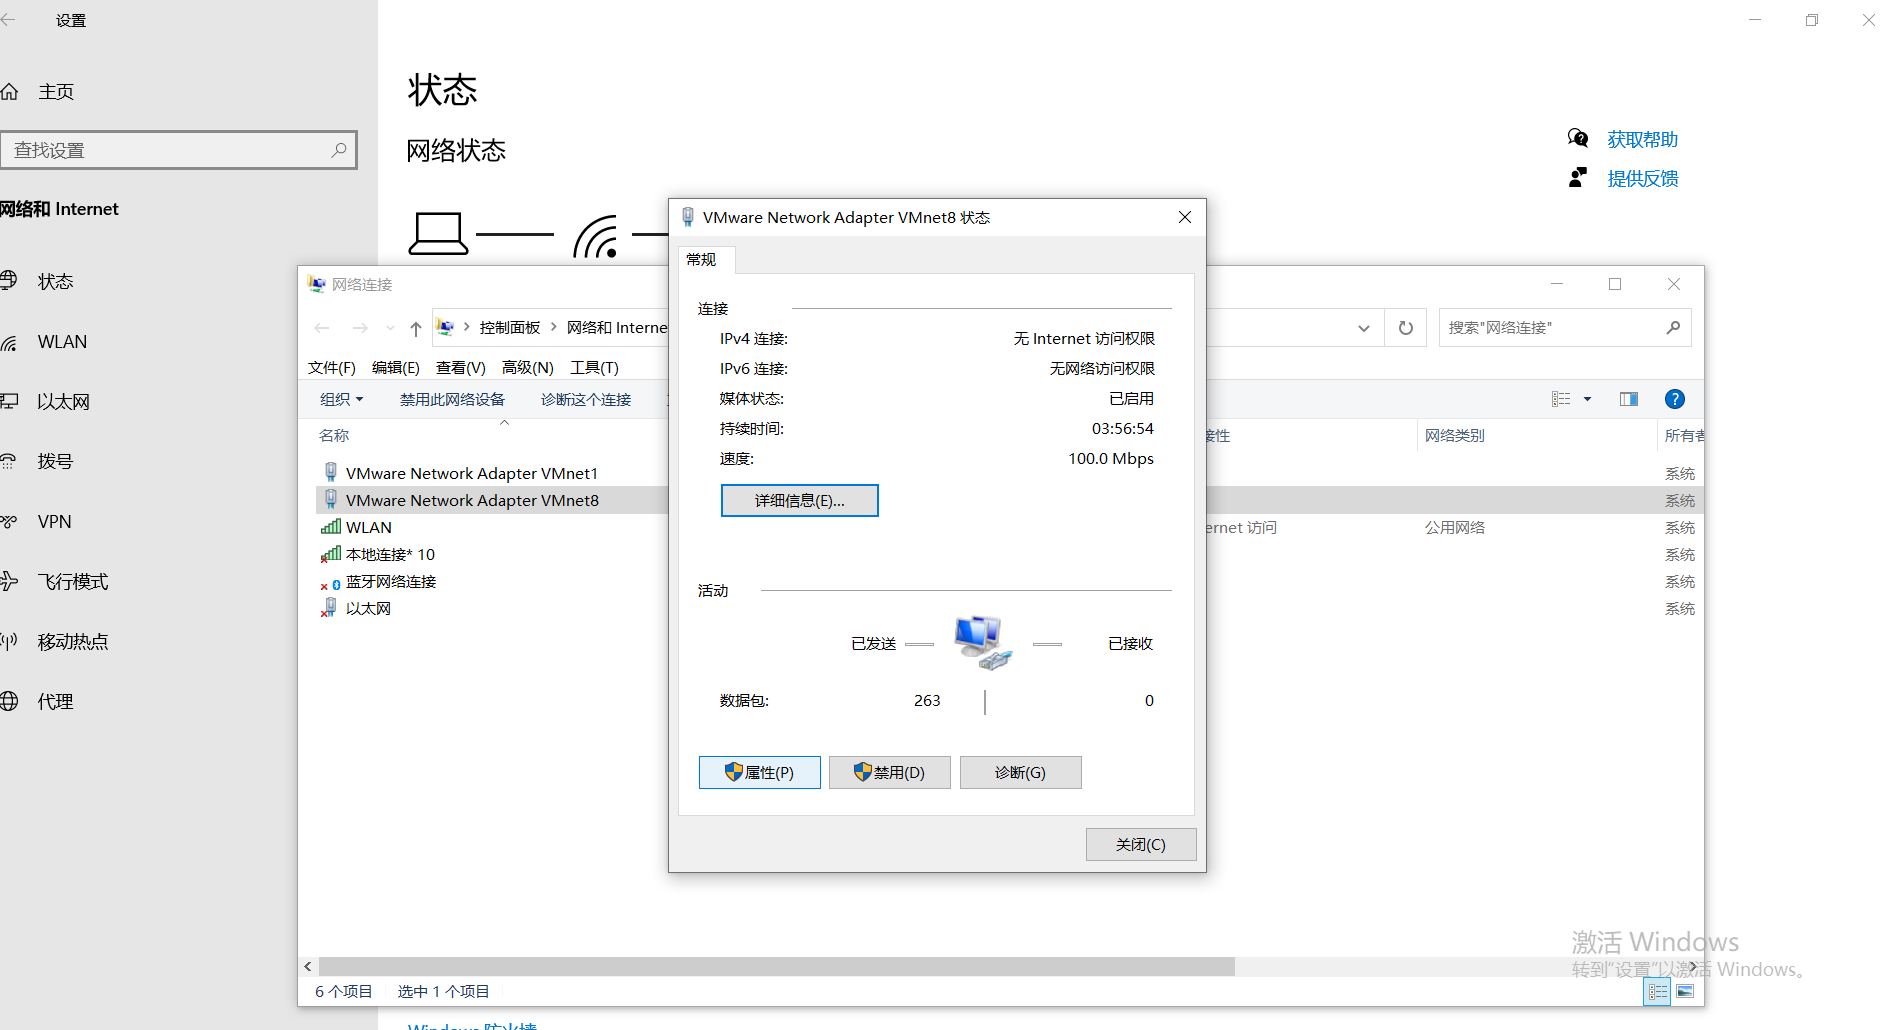Viewport: 1898px width, 1030px height.
Task: Select the 本地连接* 10 adapter icon
Action: pos(331,554)
